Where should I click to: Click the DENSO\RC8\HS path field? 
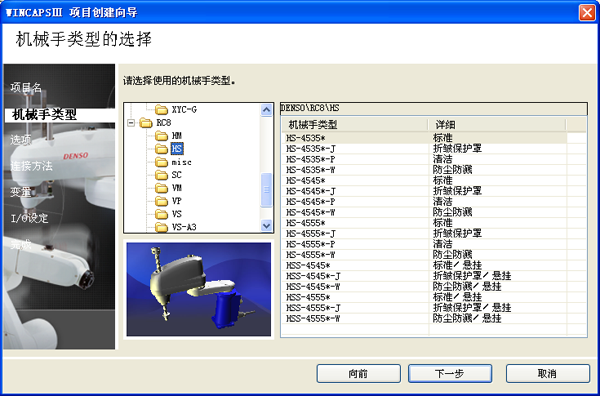pos(434,108)
